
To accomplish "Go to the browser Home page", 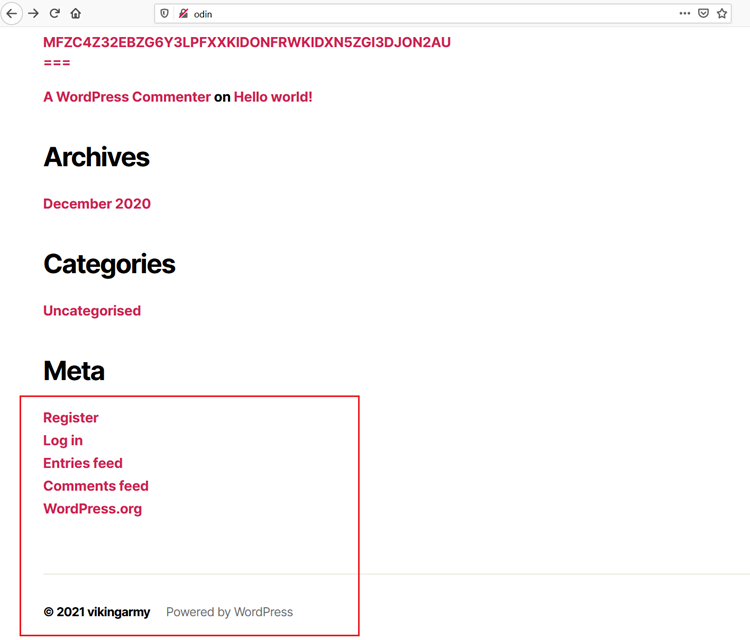I will point(76,14).
